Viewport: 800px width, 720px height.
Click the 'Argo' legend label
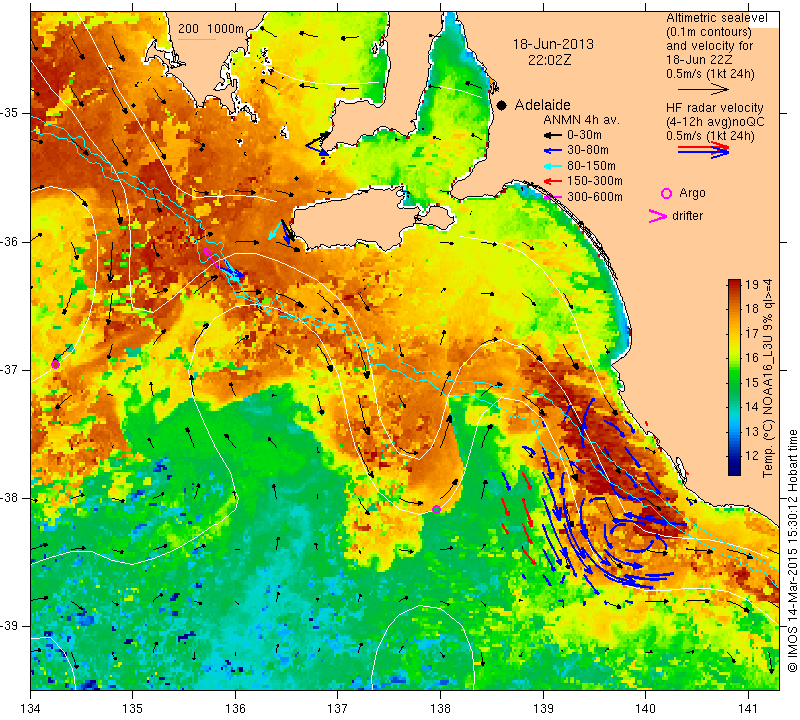tap(692, 193)
